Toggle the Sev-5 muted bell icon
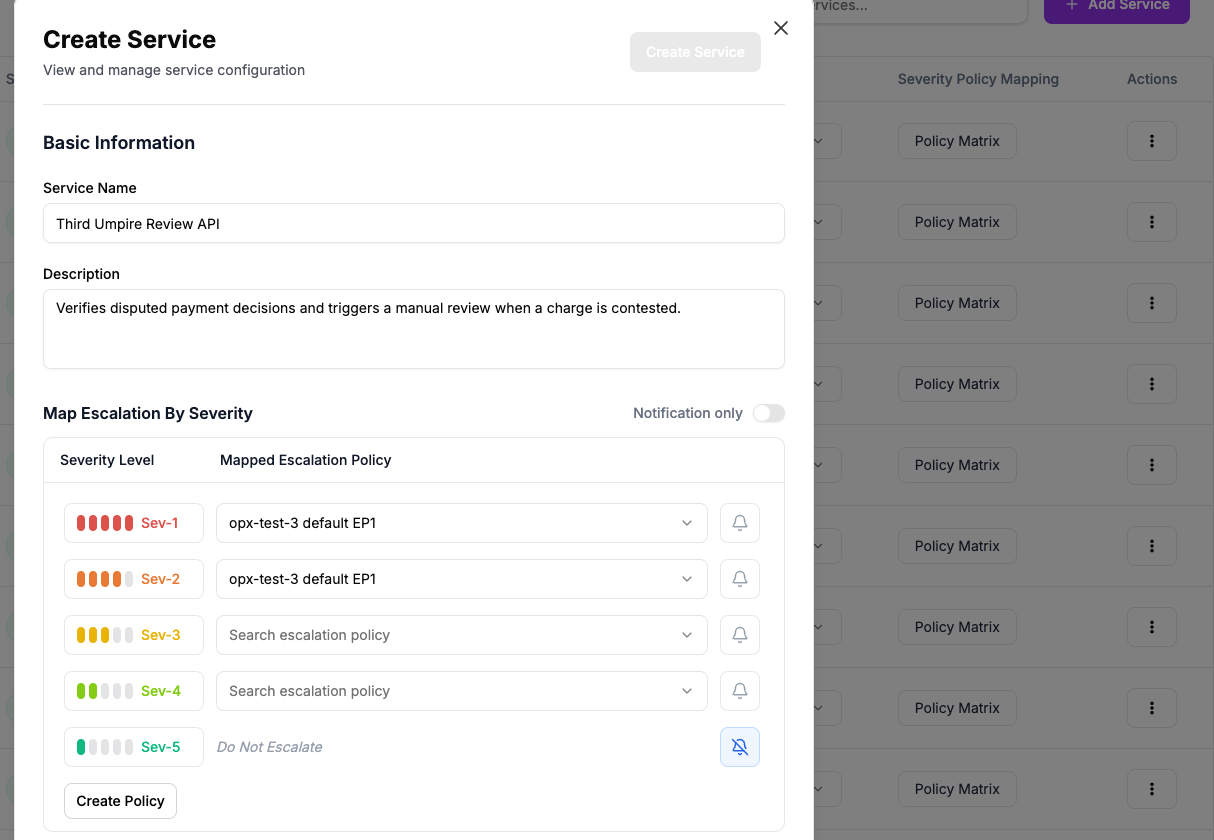This screenshot has width=1214, height=840. pos(740,747)
